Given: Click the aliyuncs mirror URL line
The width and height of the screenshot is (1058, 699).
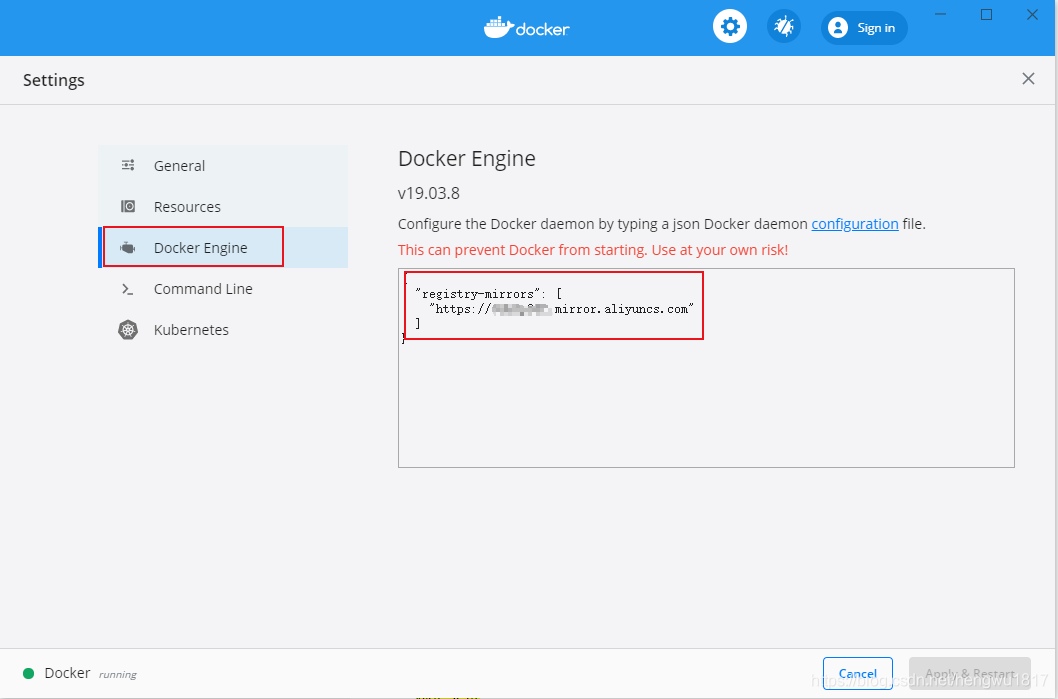Looking at the screenshot, I should 561,309.
